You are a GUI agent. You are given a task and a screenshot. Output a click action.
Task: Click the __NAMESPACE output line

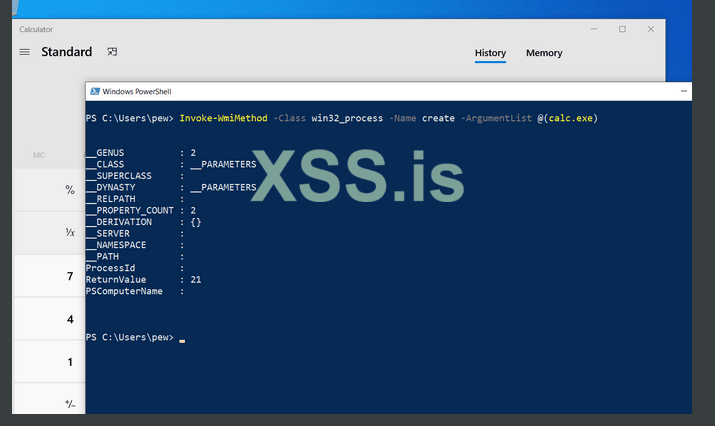click(x=135, y=245)
